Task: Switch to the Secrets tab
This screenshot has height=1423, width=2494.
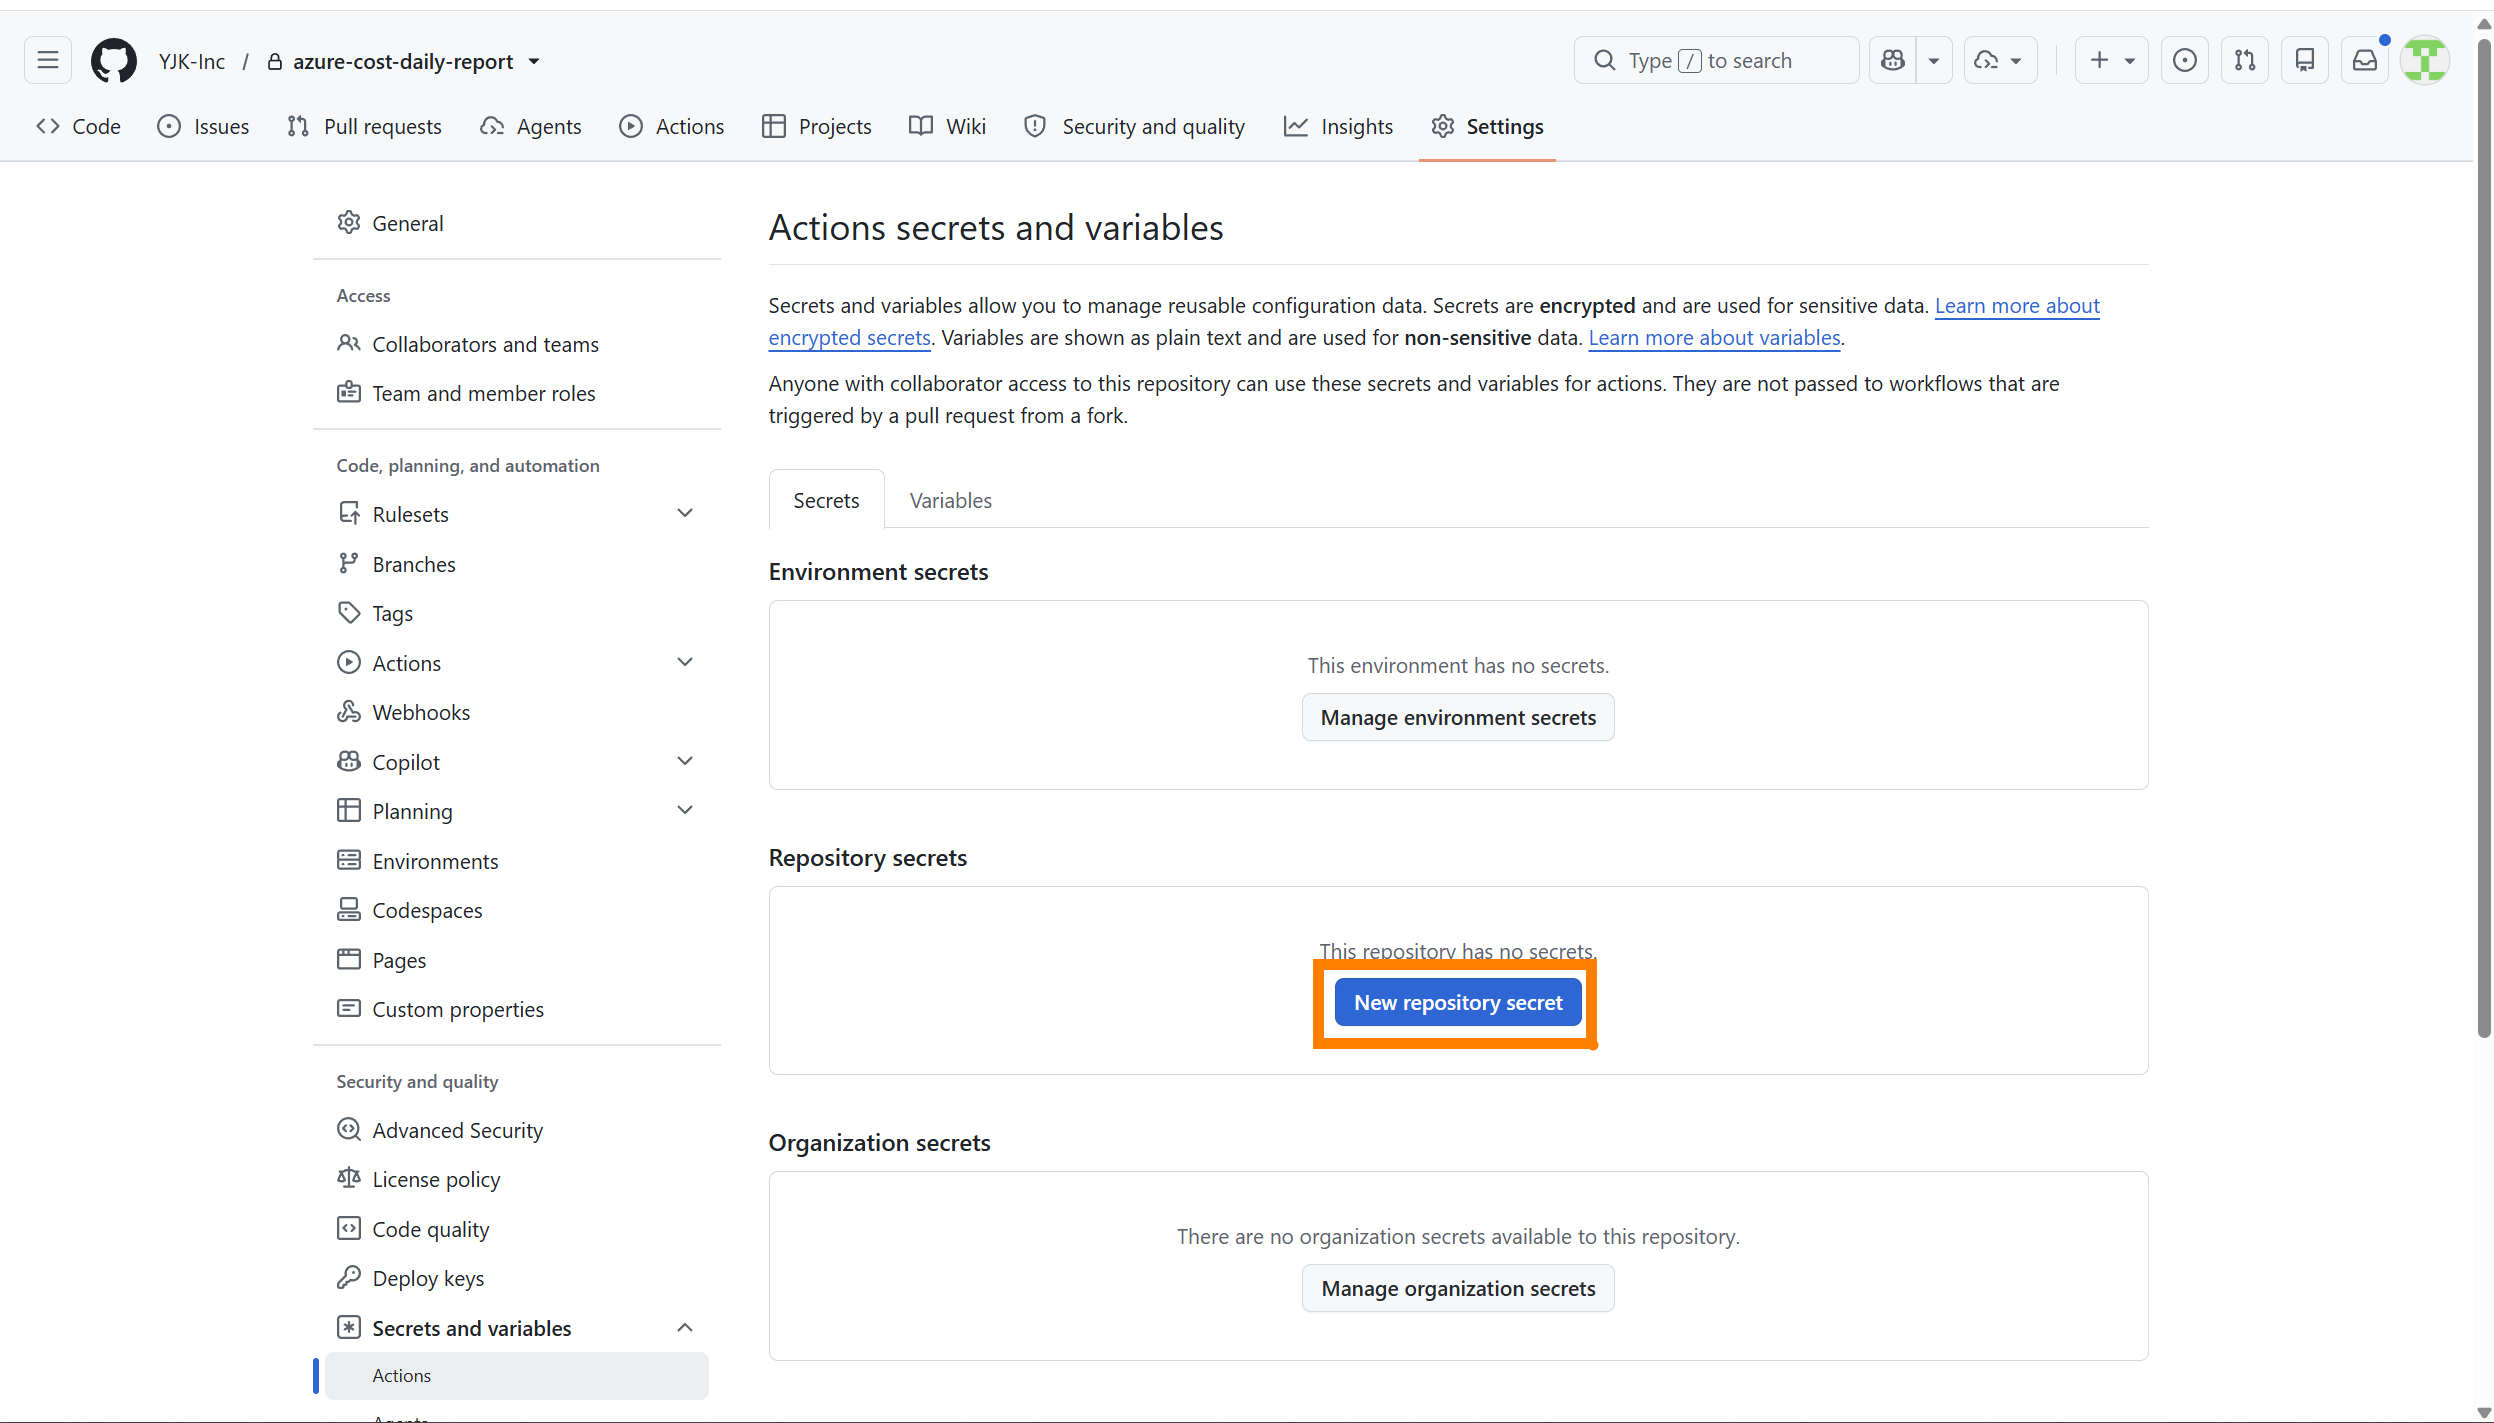Action: [826, 501]
